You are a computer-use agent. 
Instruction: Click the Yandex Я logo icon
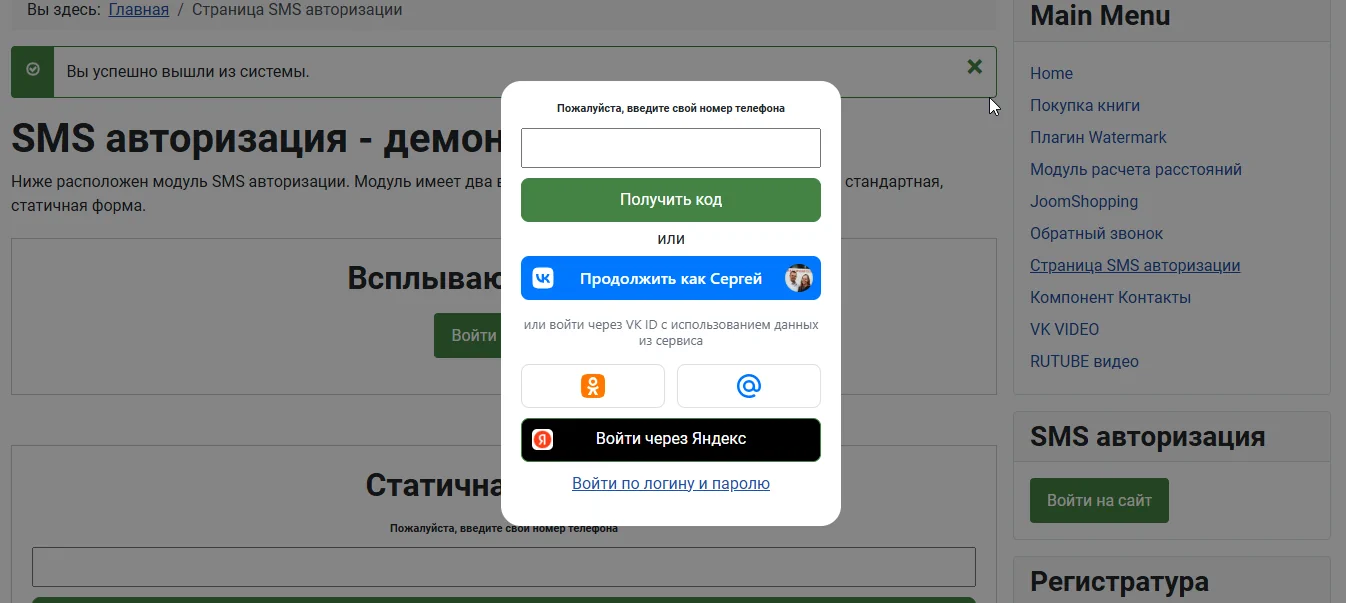click(543, 439)
